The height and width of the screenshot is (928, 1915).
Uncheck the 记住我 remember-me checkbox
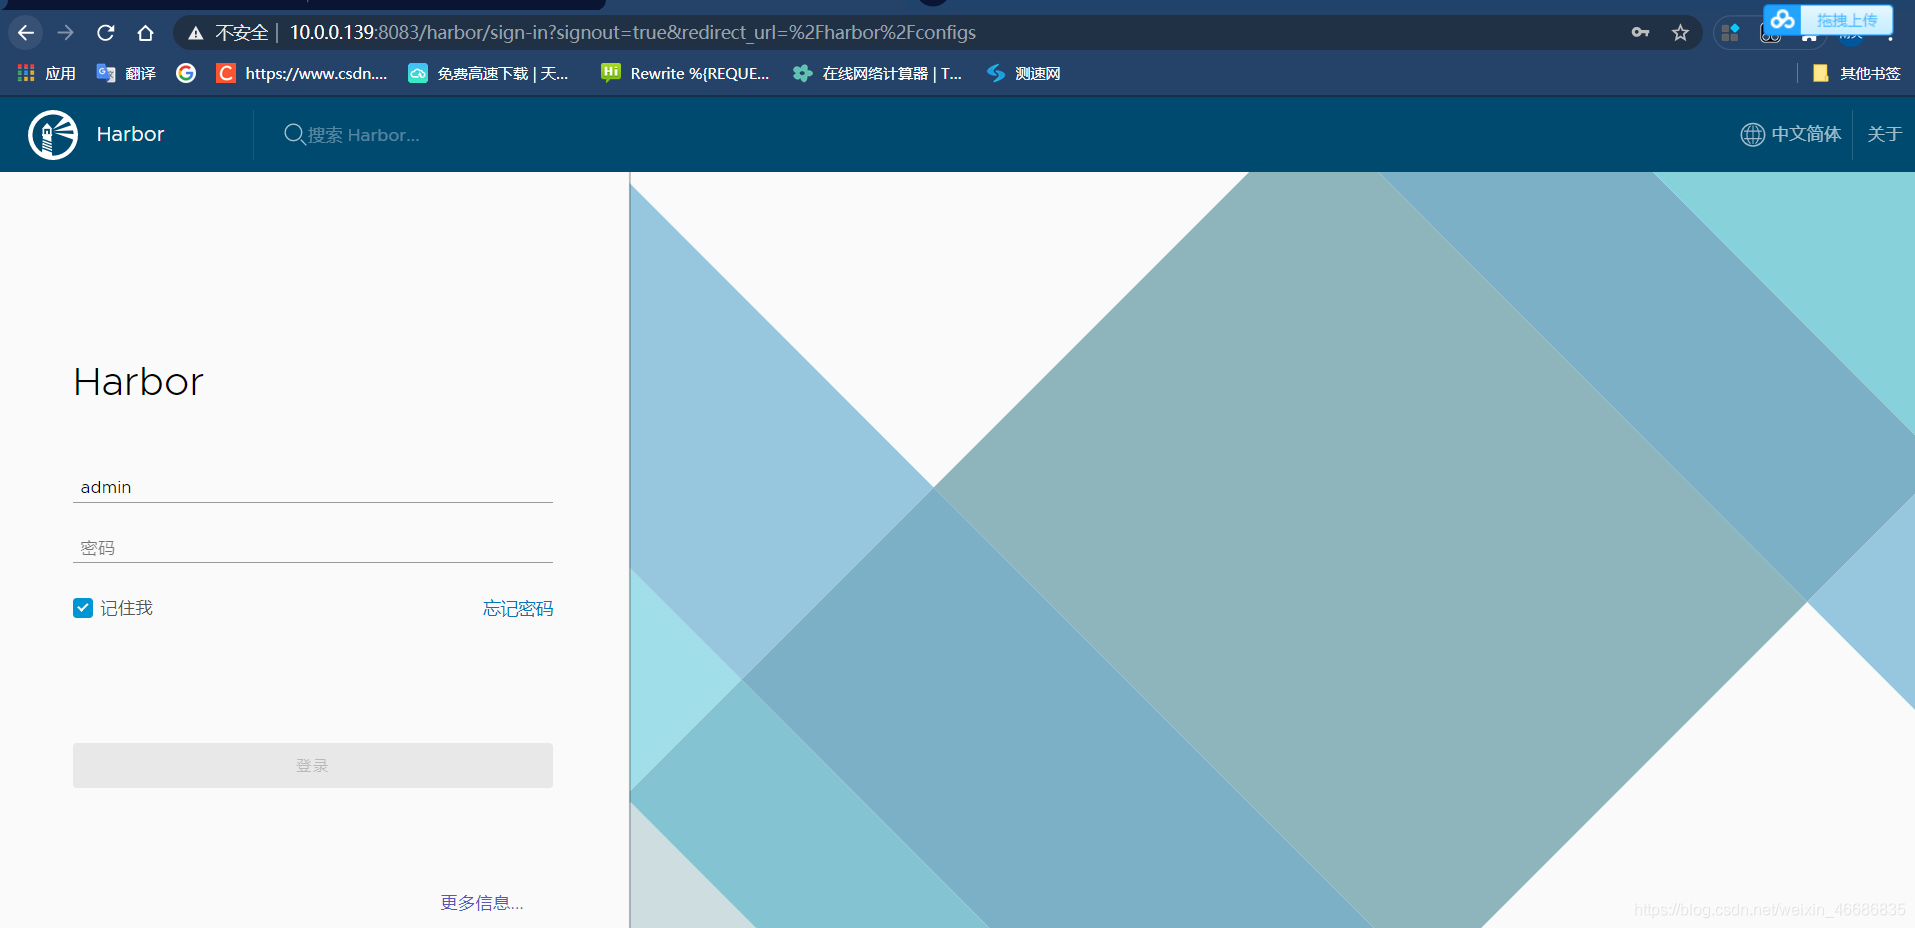83,608
